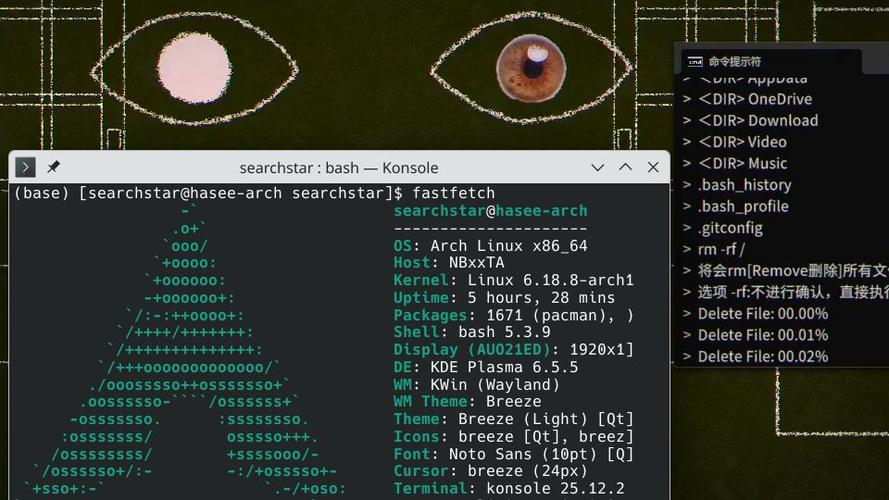This screenshot has height=500, width=889.
Task: Click the '.bash_history' line
Action: (737, 185)
